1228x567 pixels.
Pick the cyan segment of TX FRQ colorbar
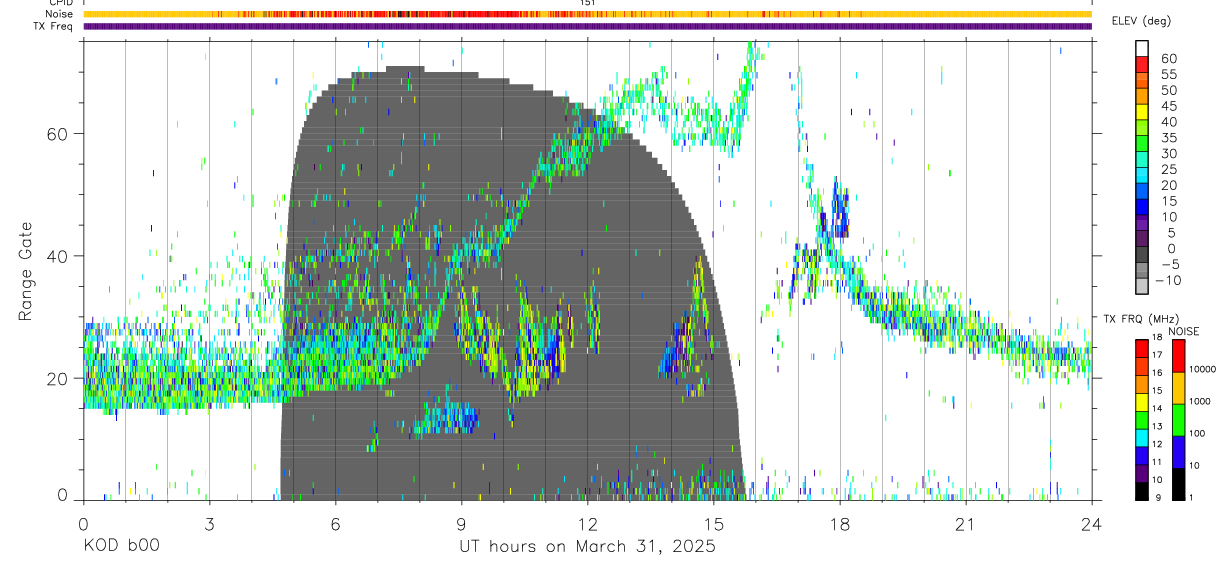click(x=1141, y=437)
